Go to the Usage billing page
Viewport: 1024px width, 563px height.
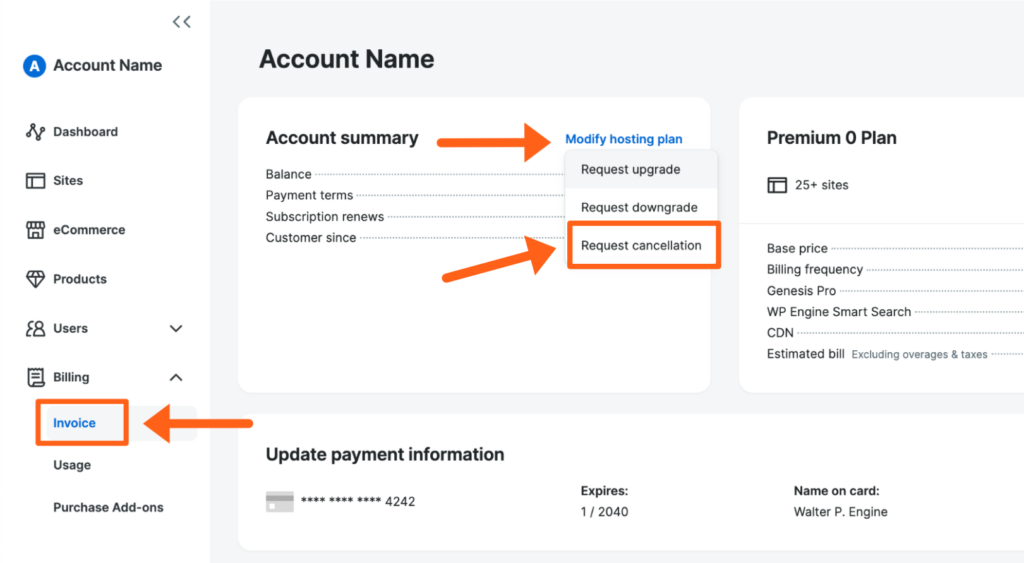coord(72,465)
